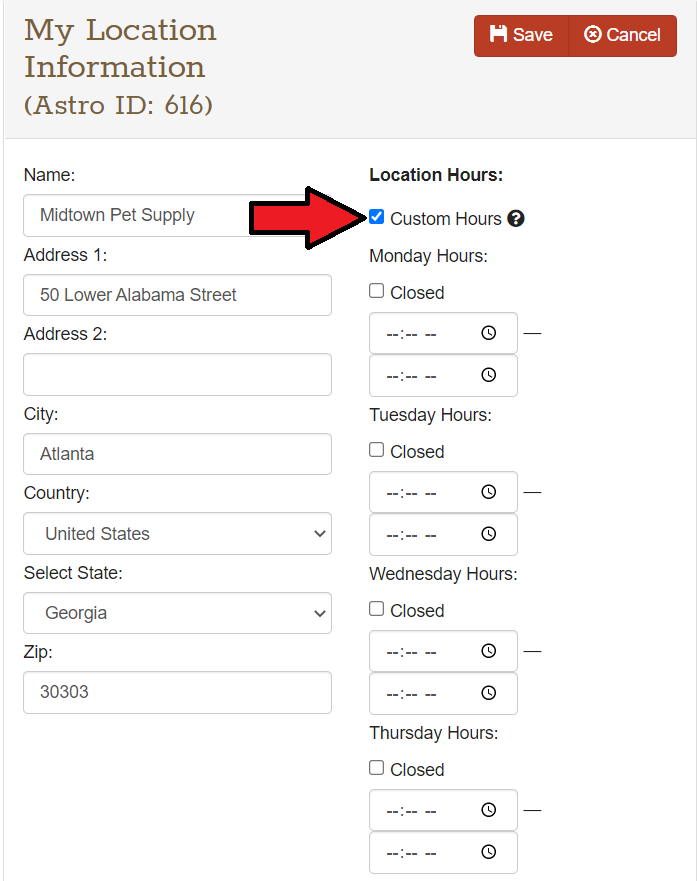Open Tuesday opening time clock picker
This screenshot has width=697, height=881.
pyautogui.click(x=488, y=493)
